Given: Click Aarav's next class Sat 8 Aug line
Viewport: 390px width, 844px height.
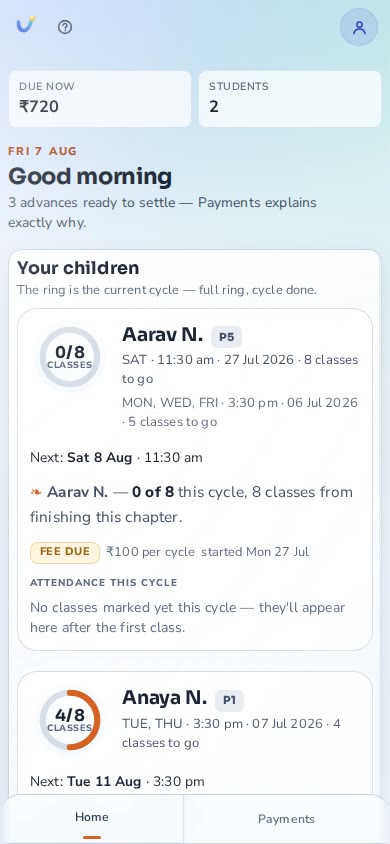Looking at the screenshot, I should (116, 458).
